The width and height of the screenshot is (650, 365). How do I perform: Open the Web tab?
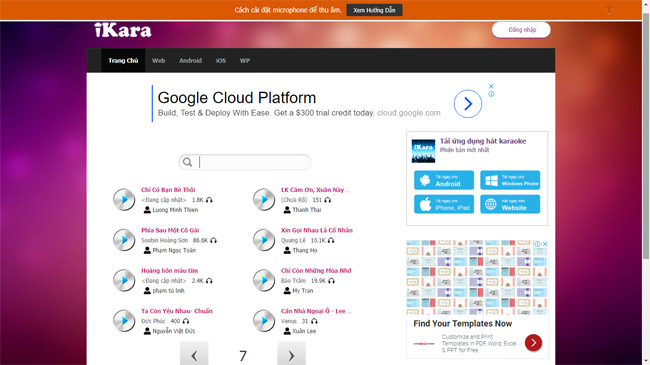pyautogui.click(x=158, y=61)
